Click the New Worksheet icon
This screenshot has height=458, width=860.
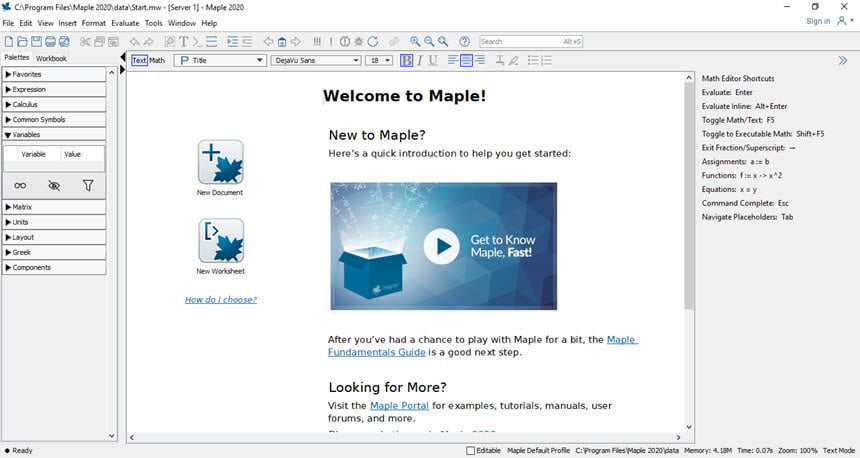tap(221, 241)
